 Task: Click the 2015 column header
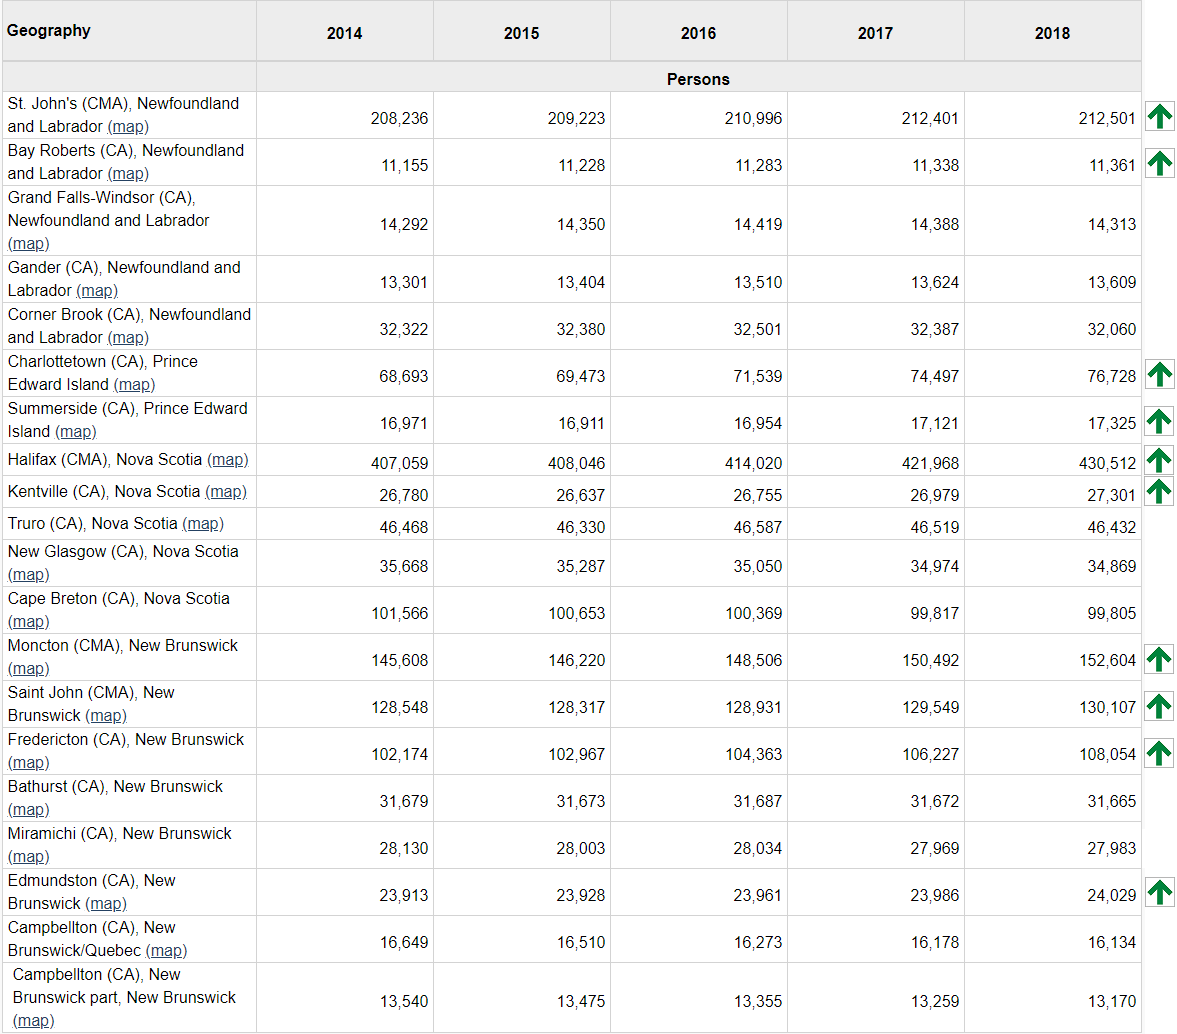point(522,31)
